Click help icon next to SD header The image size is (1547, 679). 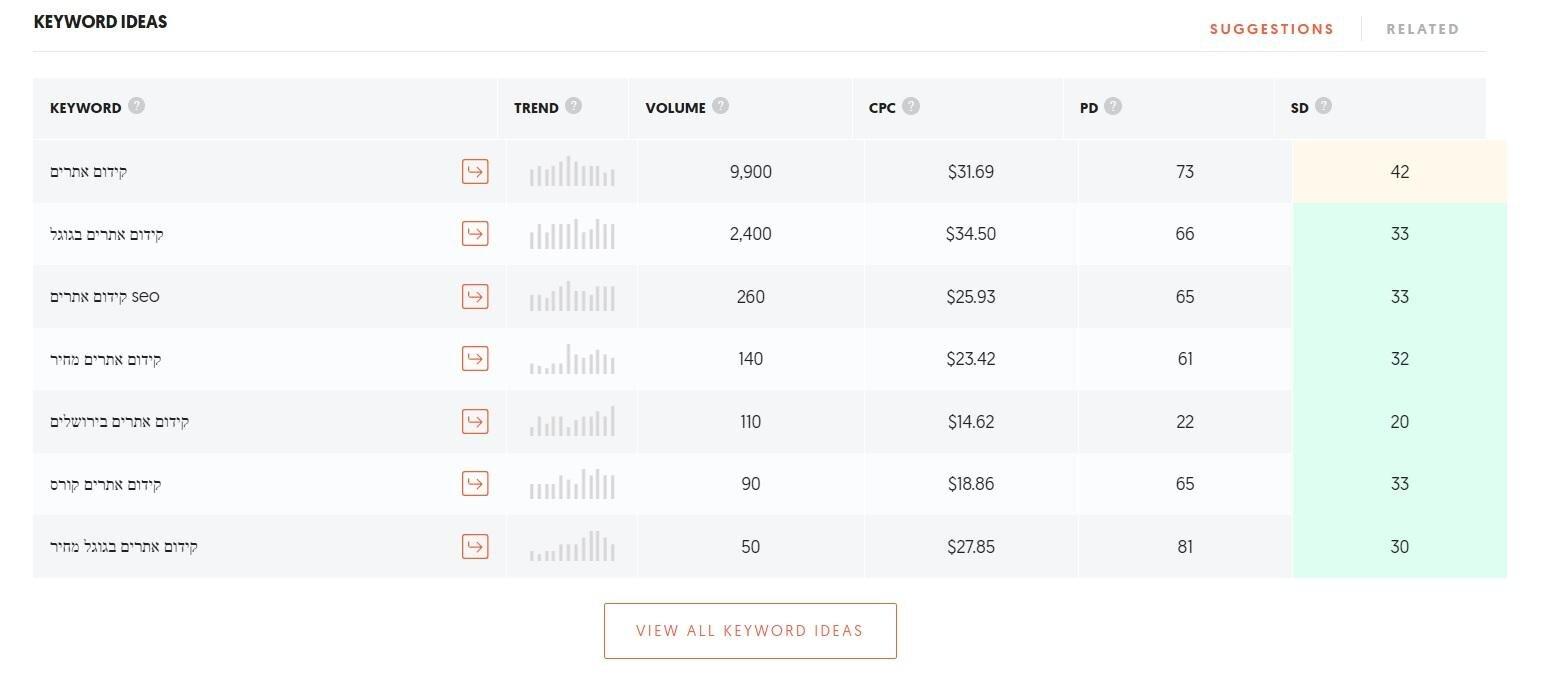[x=1323, y=106]
